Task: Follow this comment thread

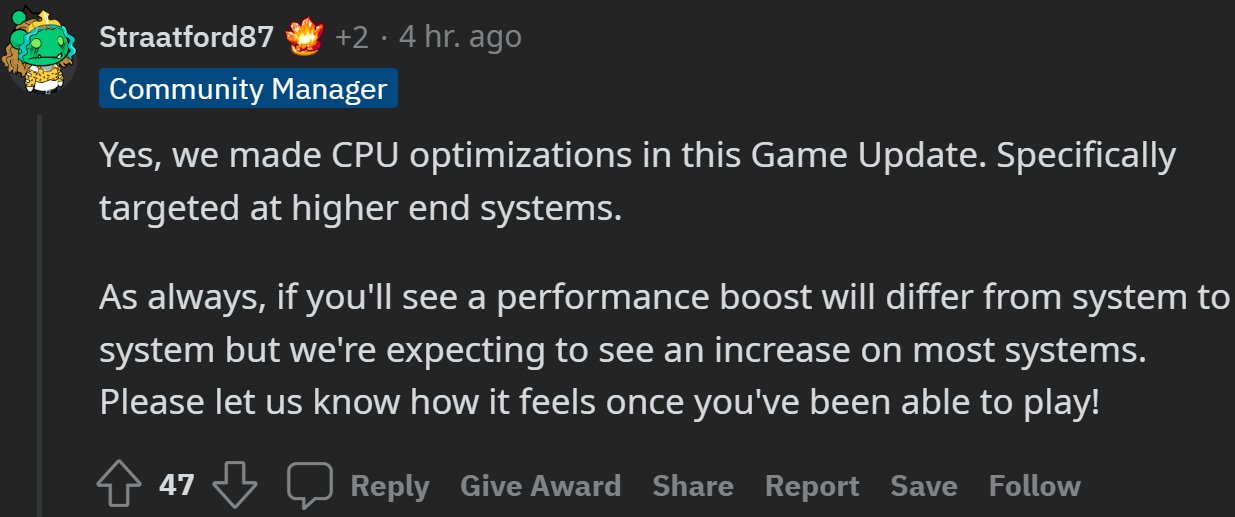Action: [x=1034, y=486]
